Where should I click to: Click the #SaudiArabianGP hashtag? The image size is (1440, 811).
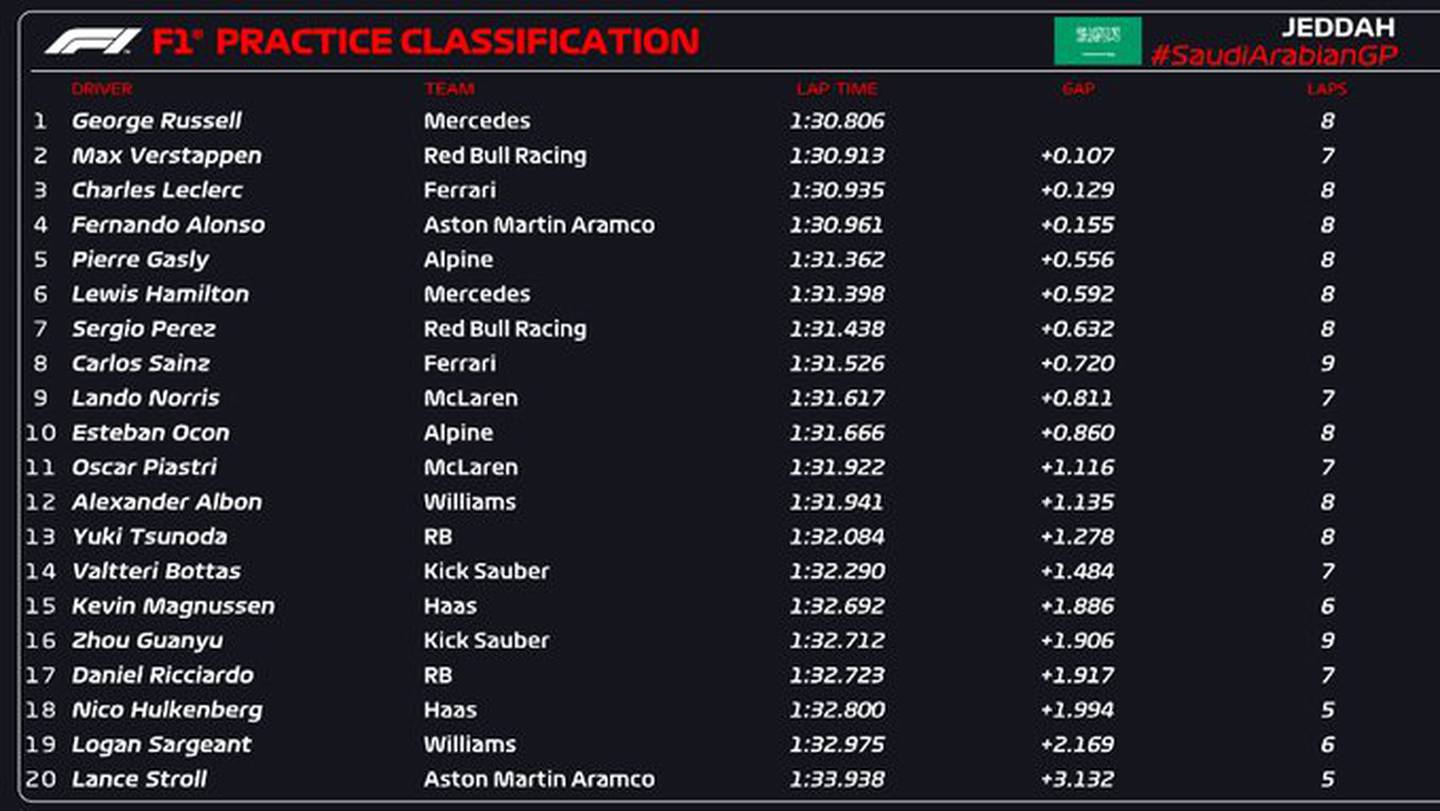[1273, 55]
